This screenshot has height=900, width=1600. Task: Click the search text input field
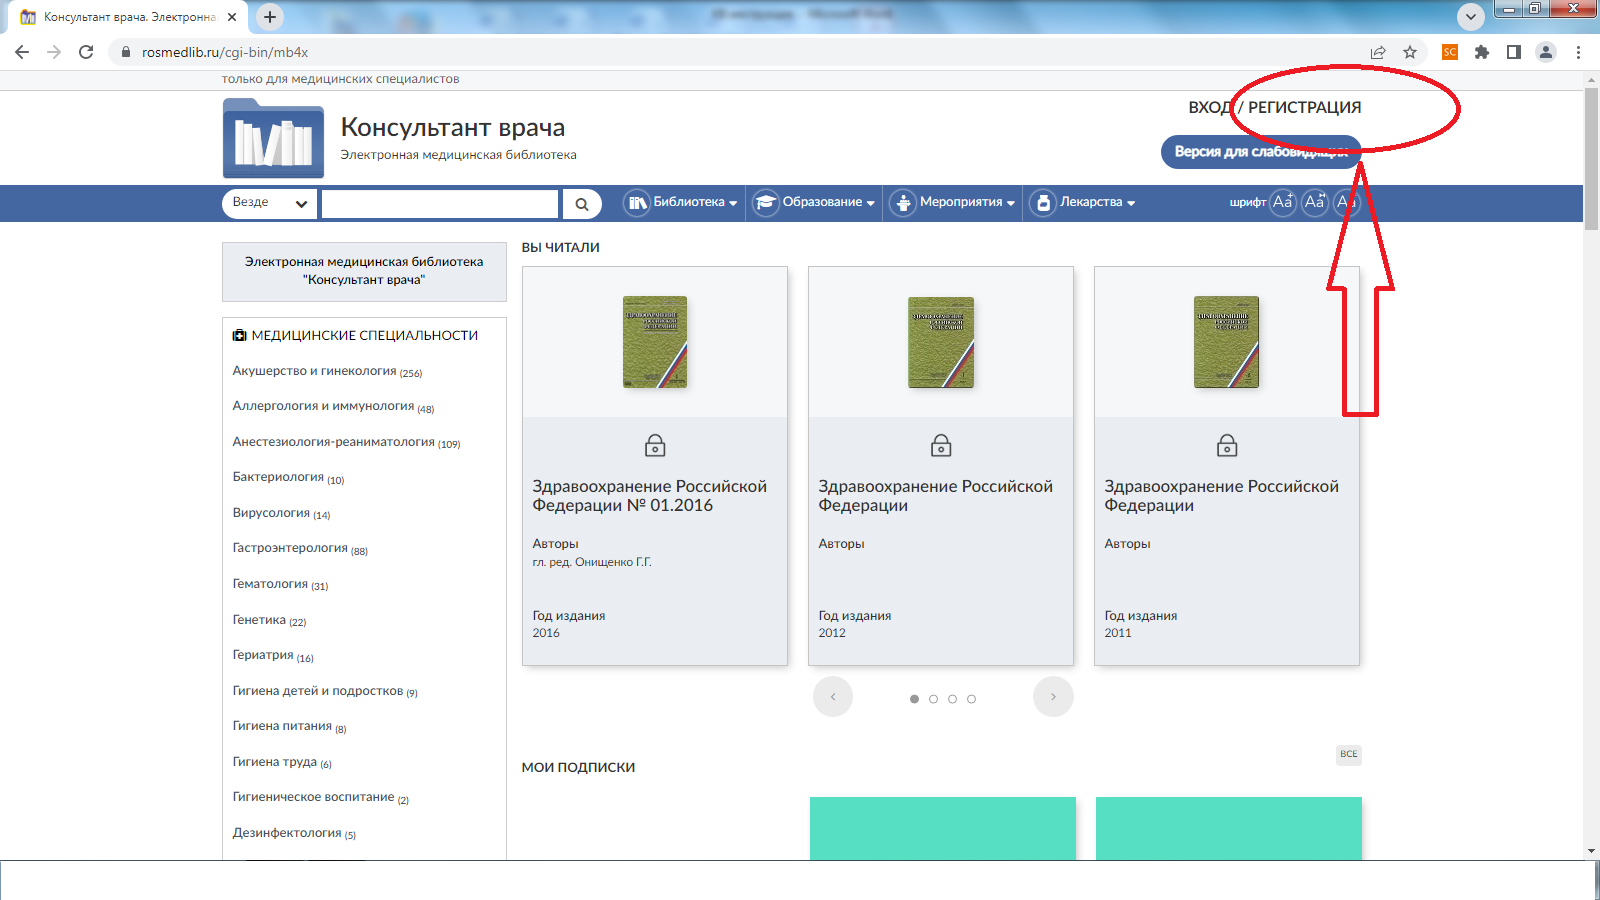point(440,204)
